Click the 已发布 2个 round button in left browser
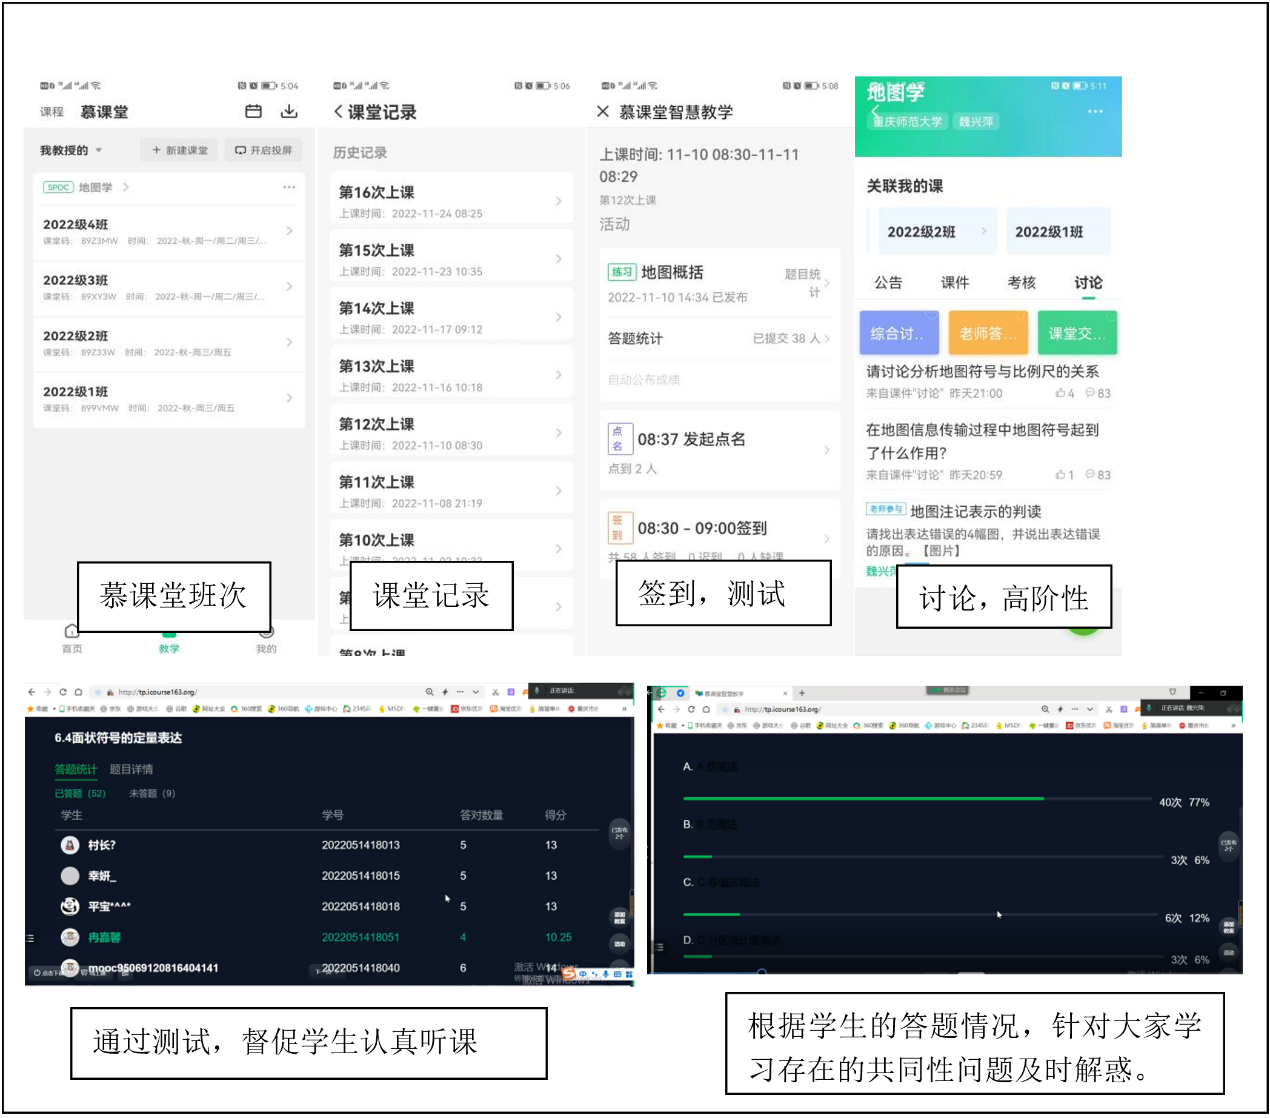The height and width of the screenshot is (1118, 1270). coord(619,833)
